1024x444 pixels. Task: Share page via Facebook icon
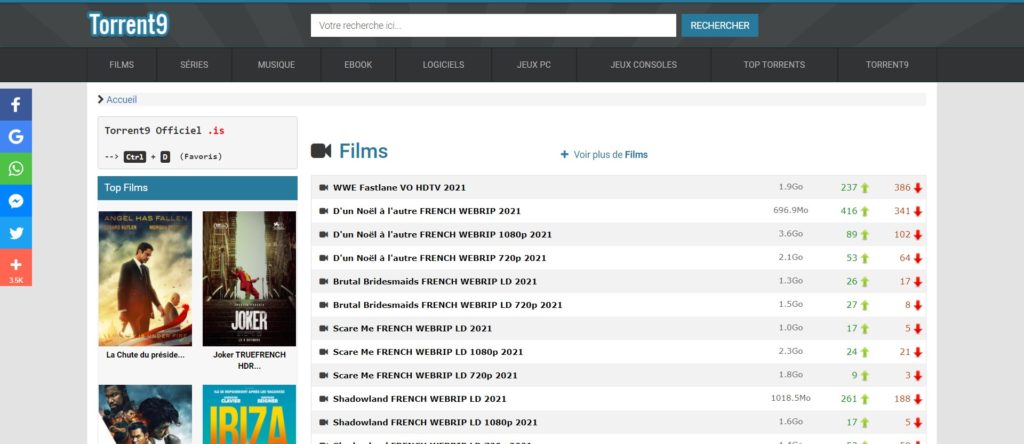coord(16,104)
